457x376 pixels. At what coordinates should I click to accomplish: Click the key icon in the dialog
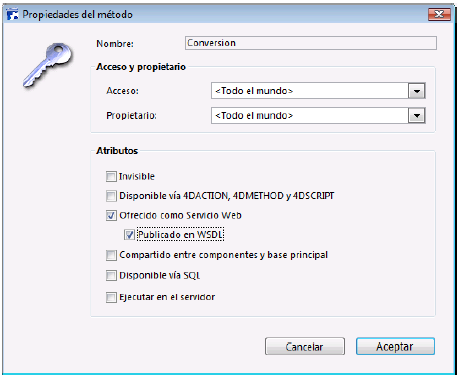click(48, 65)
